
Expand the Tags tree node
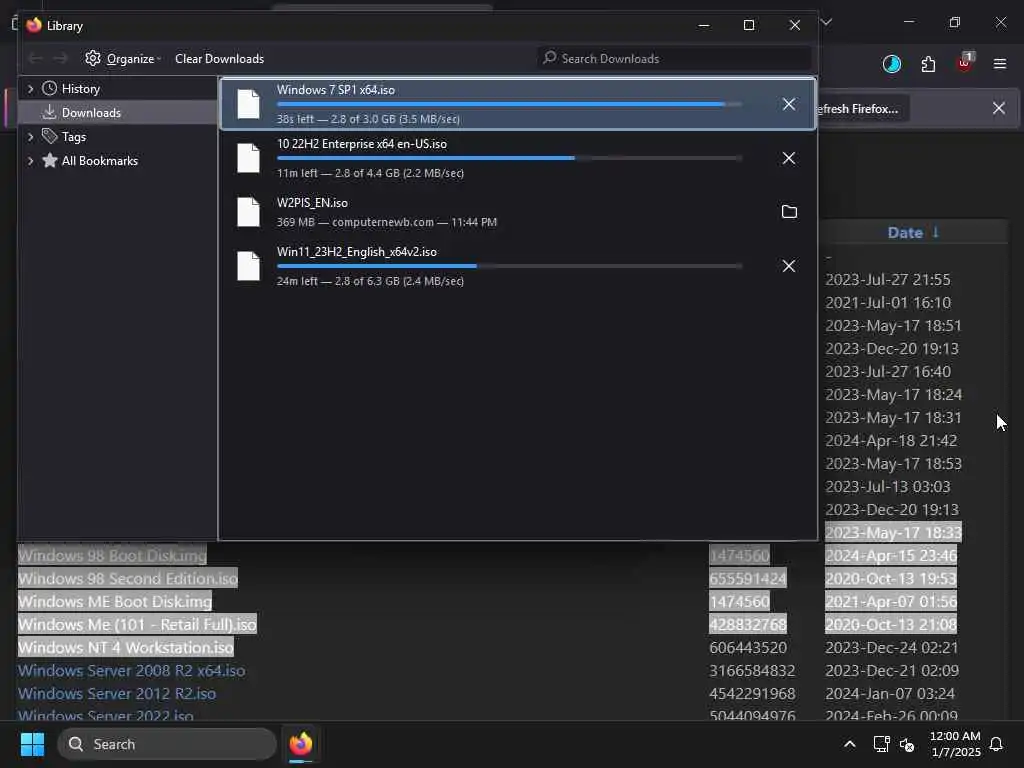click(x=30, y=136)
